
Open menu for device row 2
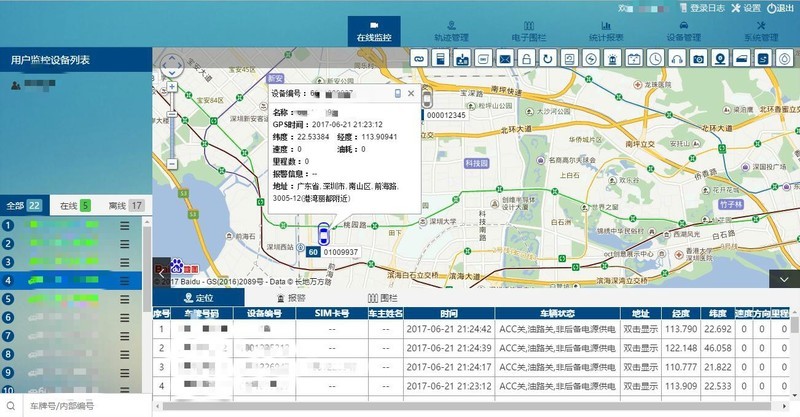click(x=124, y=243)
